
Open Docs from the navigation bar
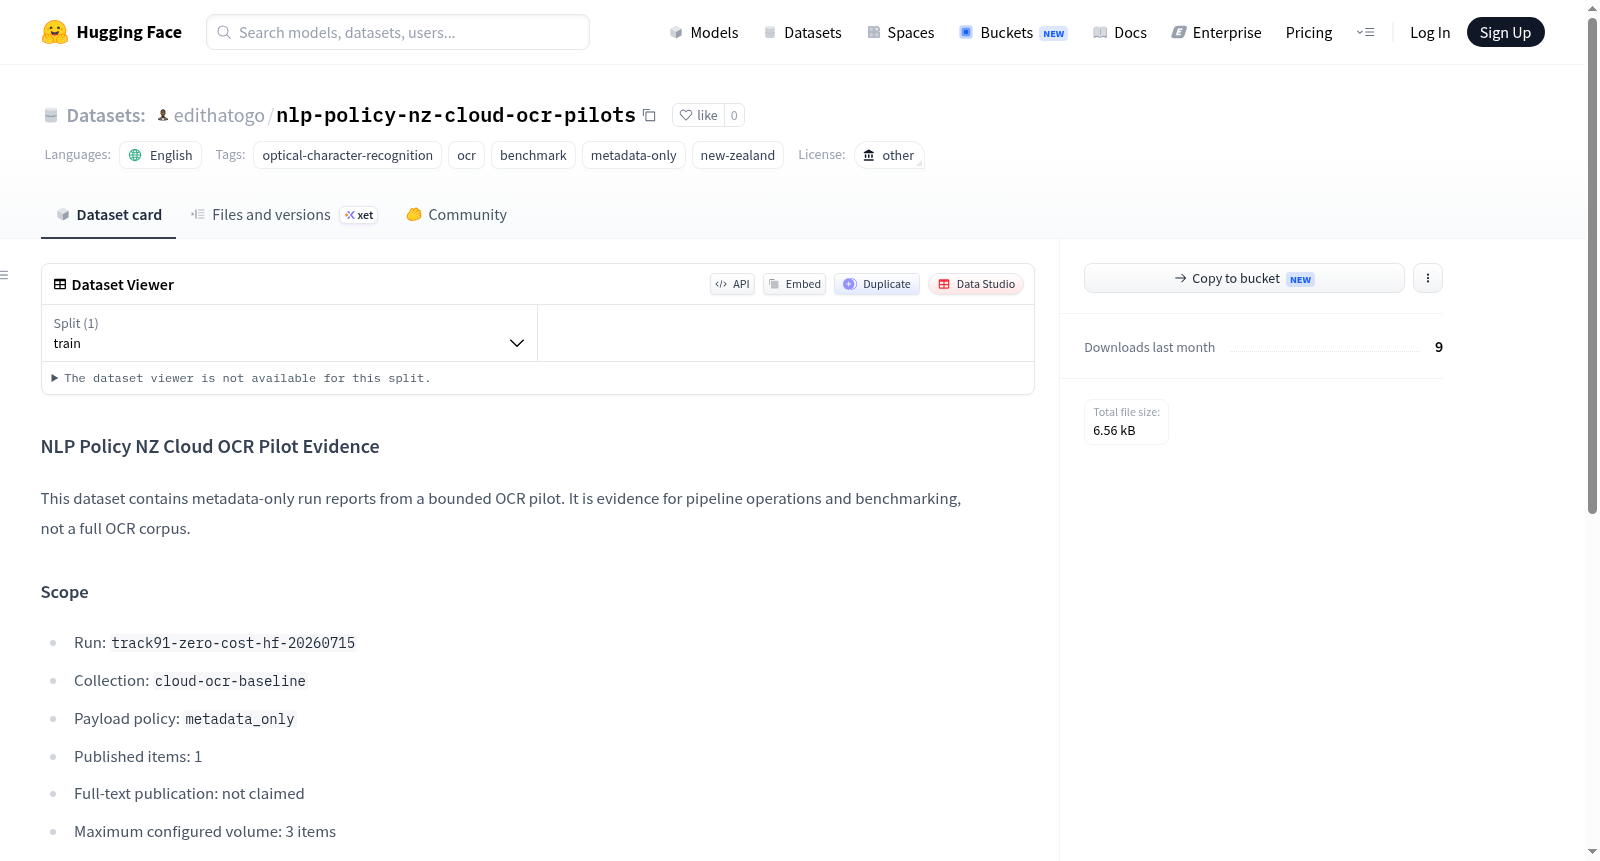click(x=1119, y=32)
